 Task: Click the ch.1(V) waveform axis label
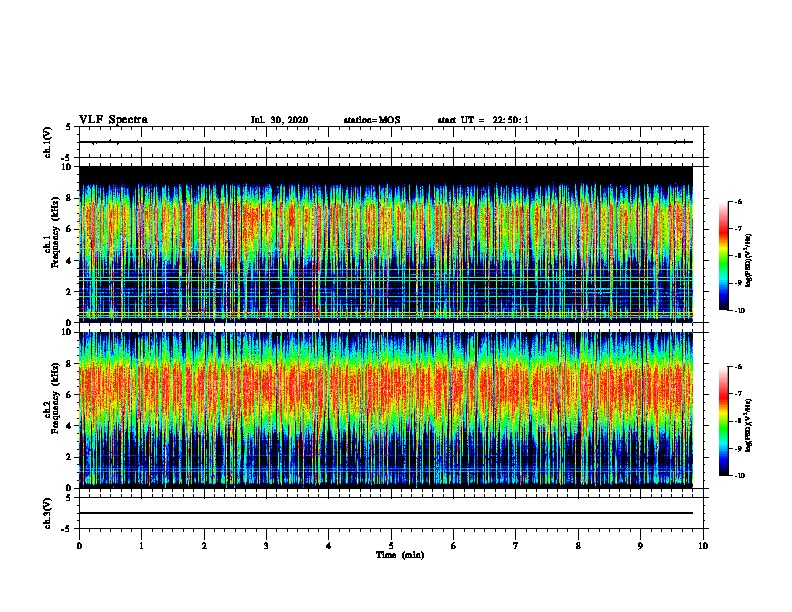click(x=47, y=142)
